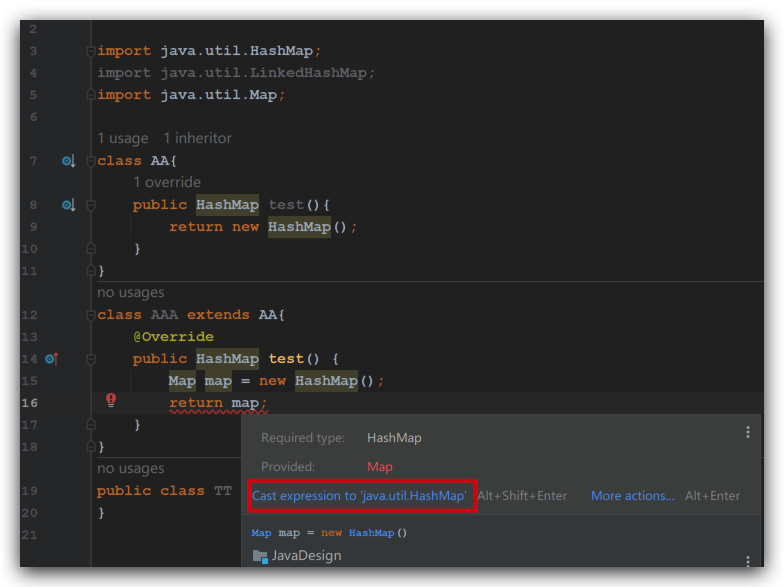Click the fold end marker on line 17
Viewport: 784px width, 587px height.
(91, 424)
